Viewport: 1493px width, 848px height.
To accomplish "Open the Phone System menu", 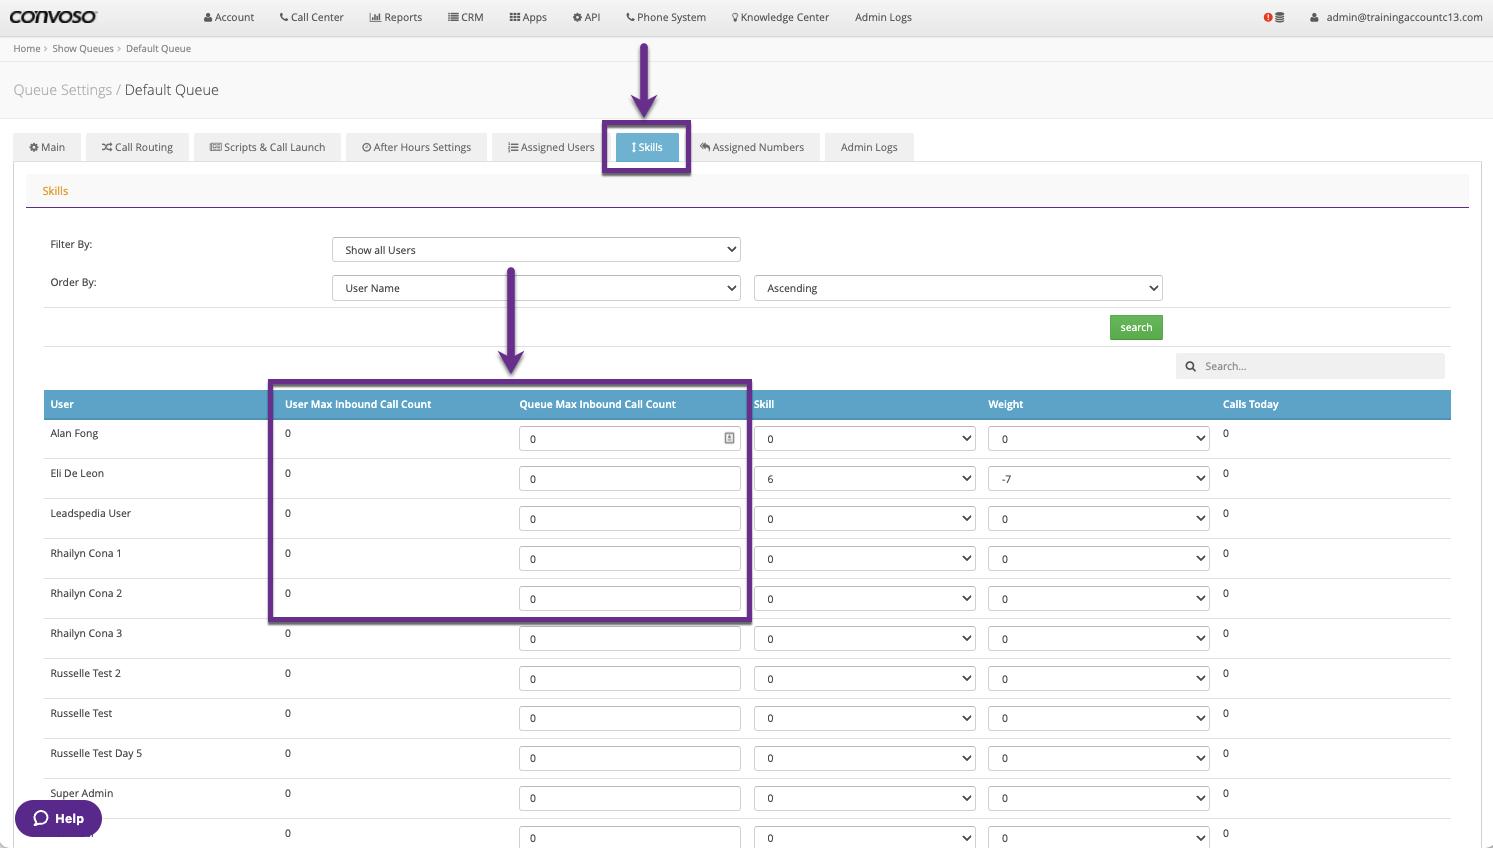I will pos(666,17).
